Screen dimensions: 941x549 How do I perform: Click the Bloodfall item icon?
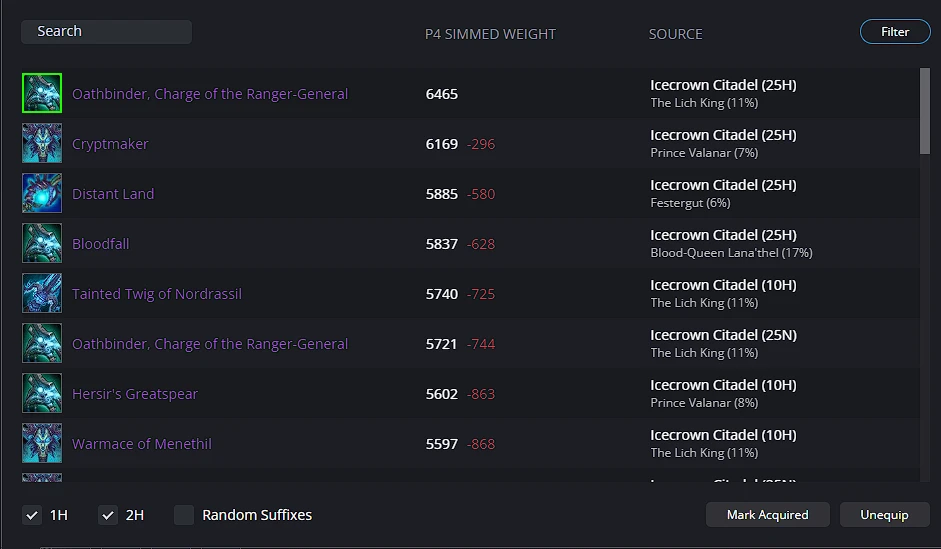pyautogui.click(x=42, y=244)
